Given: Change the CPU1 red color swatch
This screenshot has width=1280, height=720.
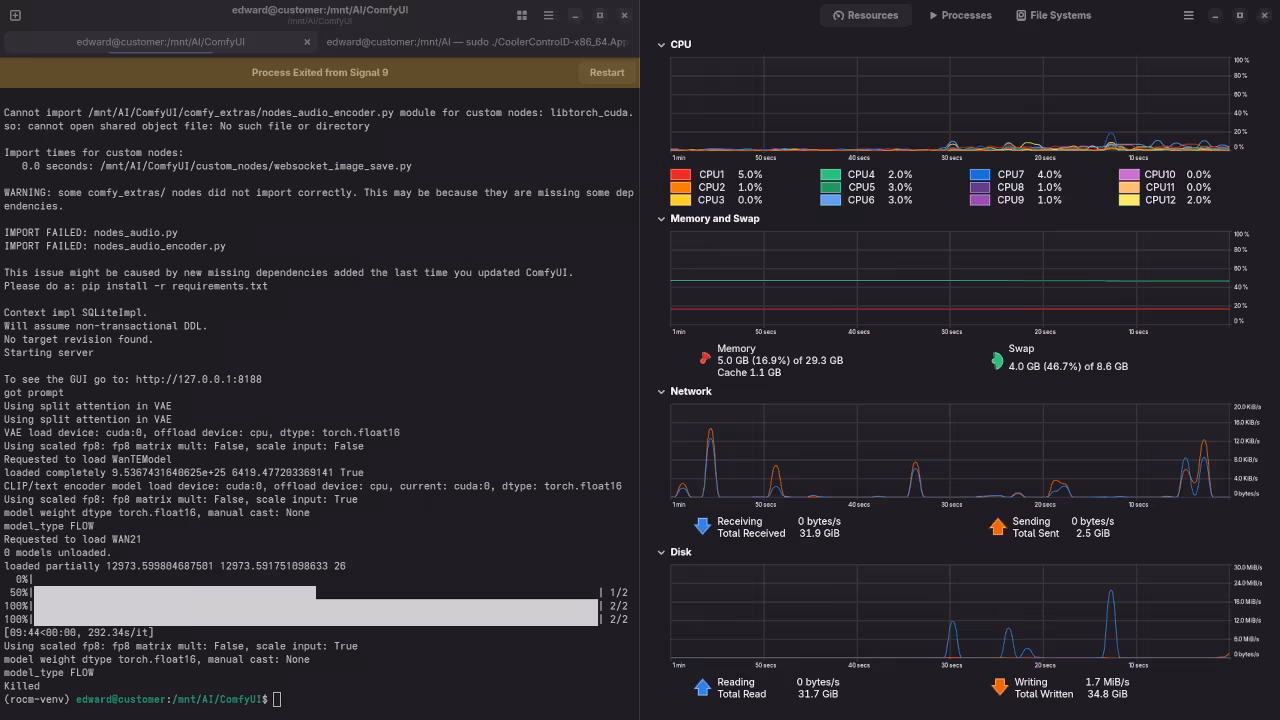Looking at the screenshot, I should point(680,175).
